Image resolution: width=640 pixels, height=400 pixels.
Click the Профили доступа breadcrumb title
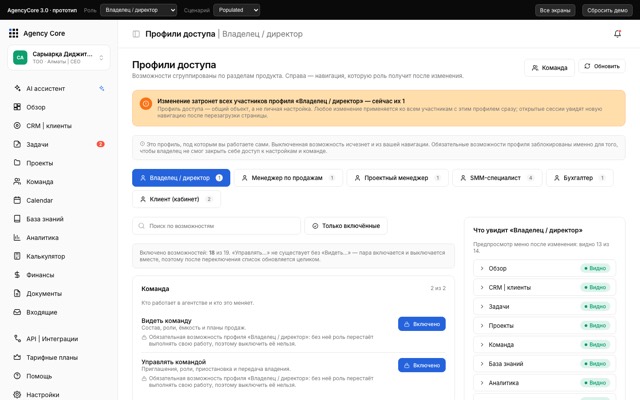(180, 34)
